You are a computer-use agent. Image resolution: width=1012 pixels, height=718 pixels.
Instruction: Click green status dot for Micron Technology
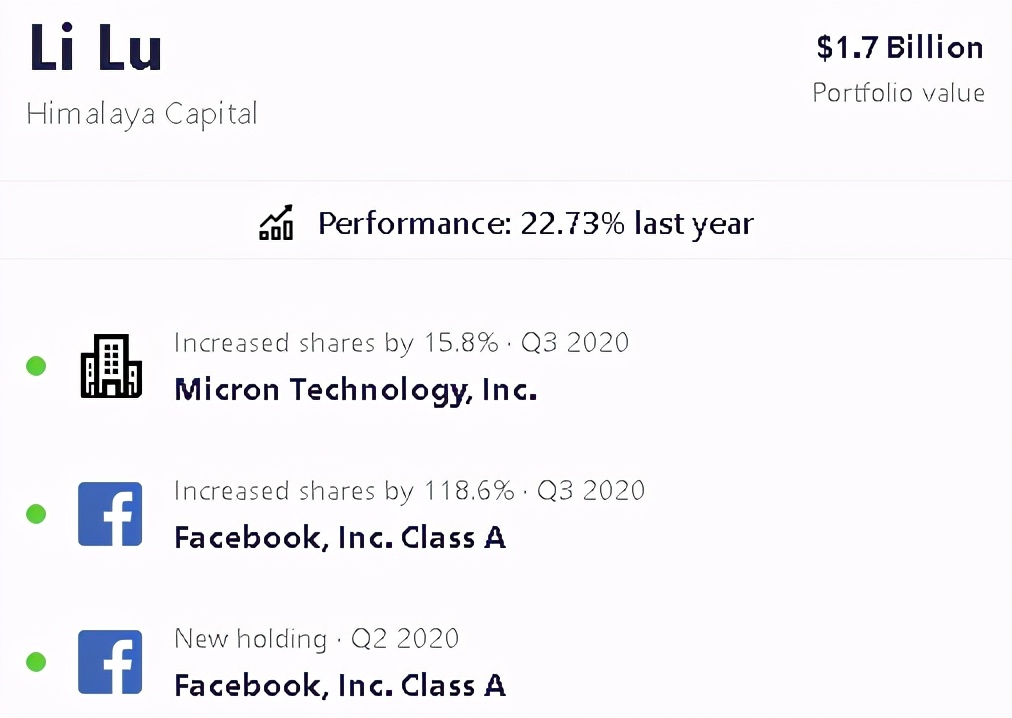(36, 366)
